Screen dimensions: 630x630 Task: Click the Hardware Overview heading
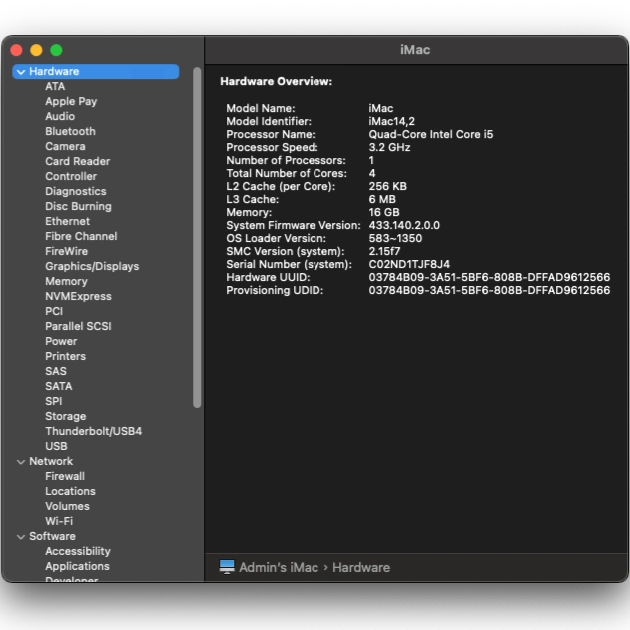click(x=276, y=82)
